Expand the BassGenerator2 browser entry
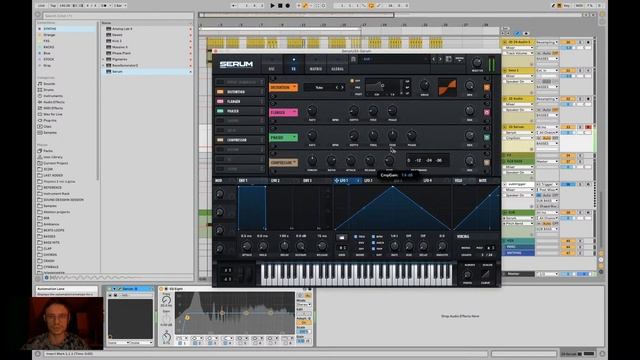Viewport: 640px width, 360px height. [x=104, y=65]
